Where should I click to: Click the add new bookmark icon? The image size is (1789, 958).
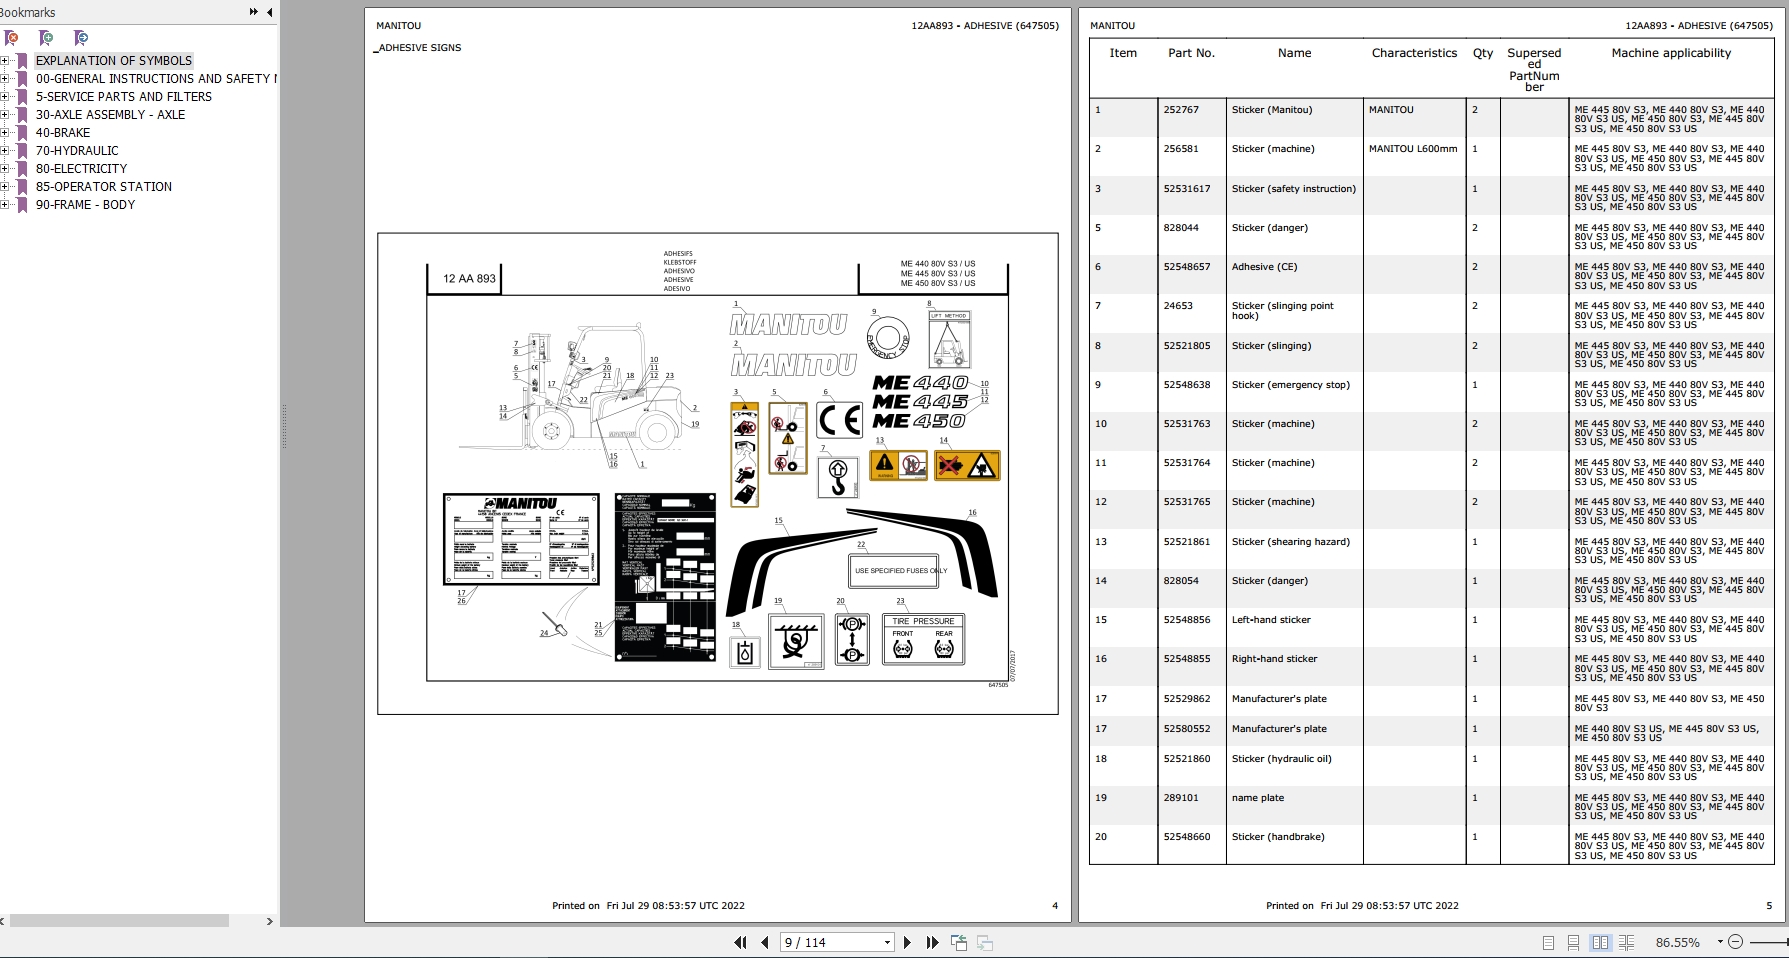click(46, 38)
